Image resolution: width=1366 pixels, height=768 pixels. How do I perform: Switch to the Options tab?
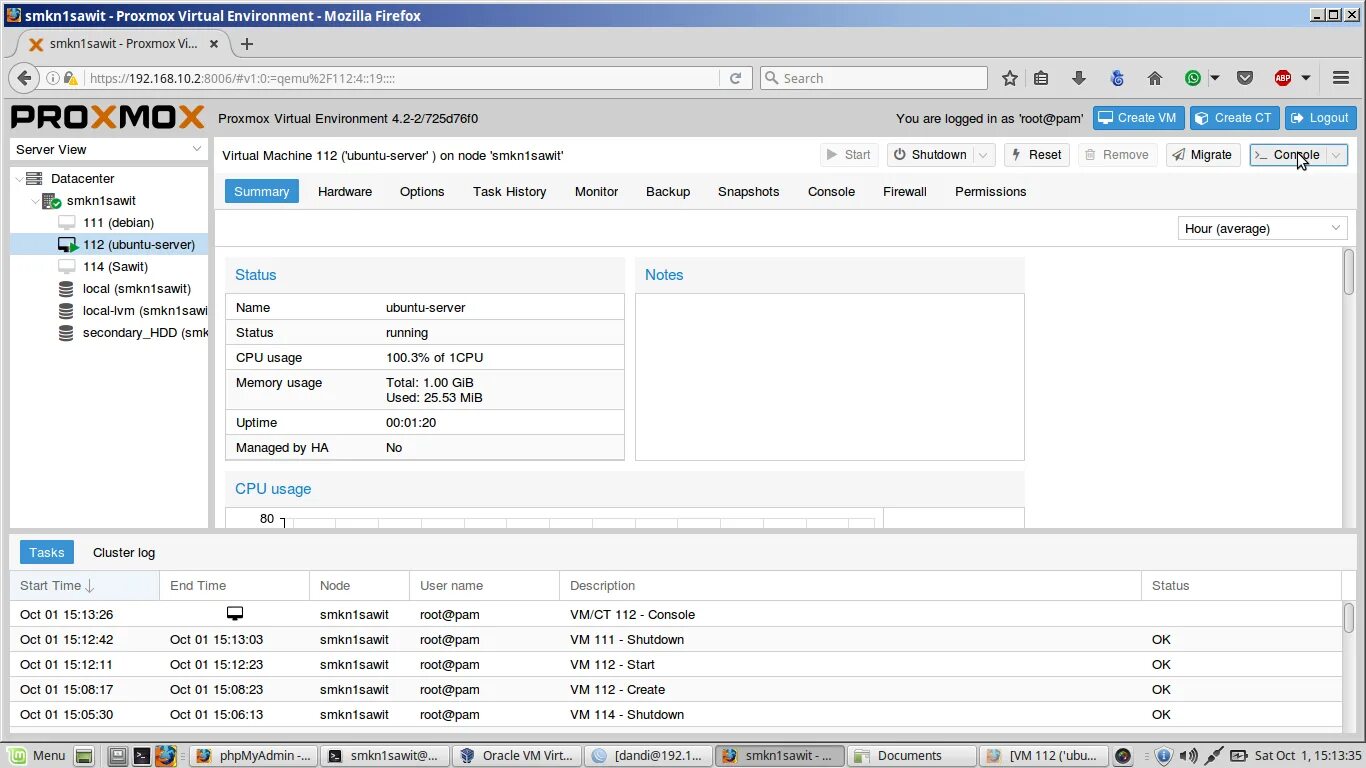coord(422,192)
